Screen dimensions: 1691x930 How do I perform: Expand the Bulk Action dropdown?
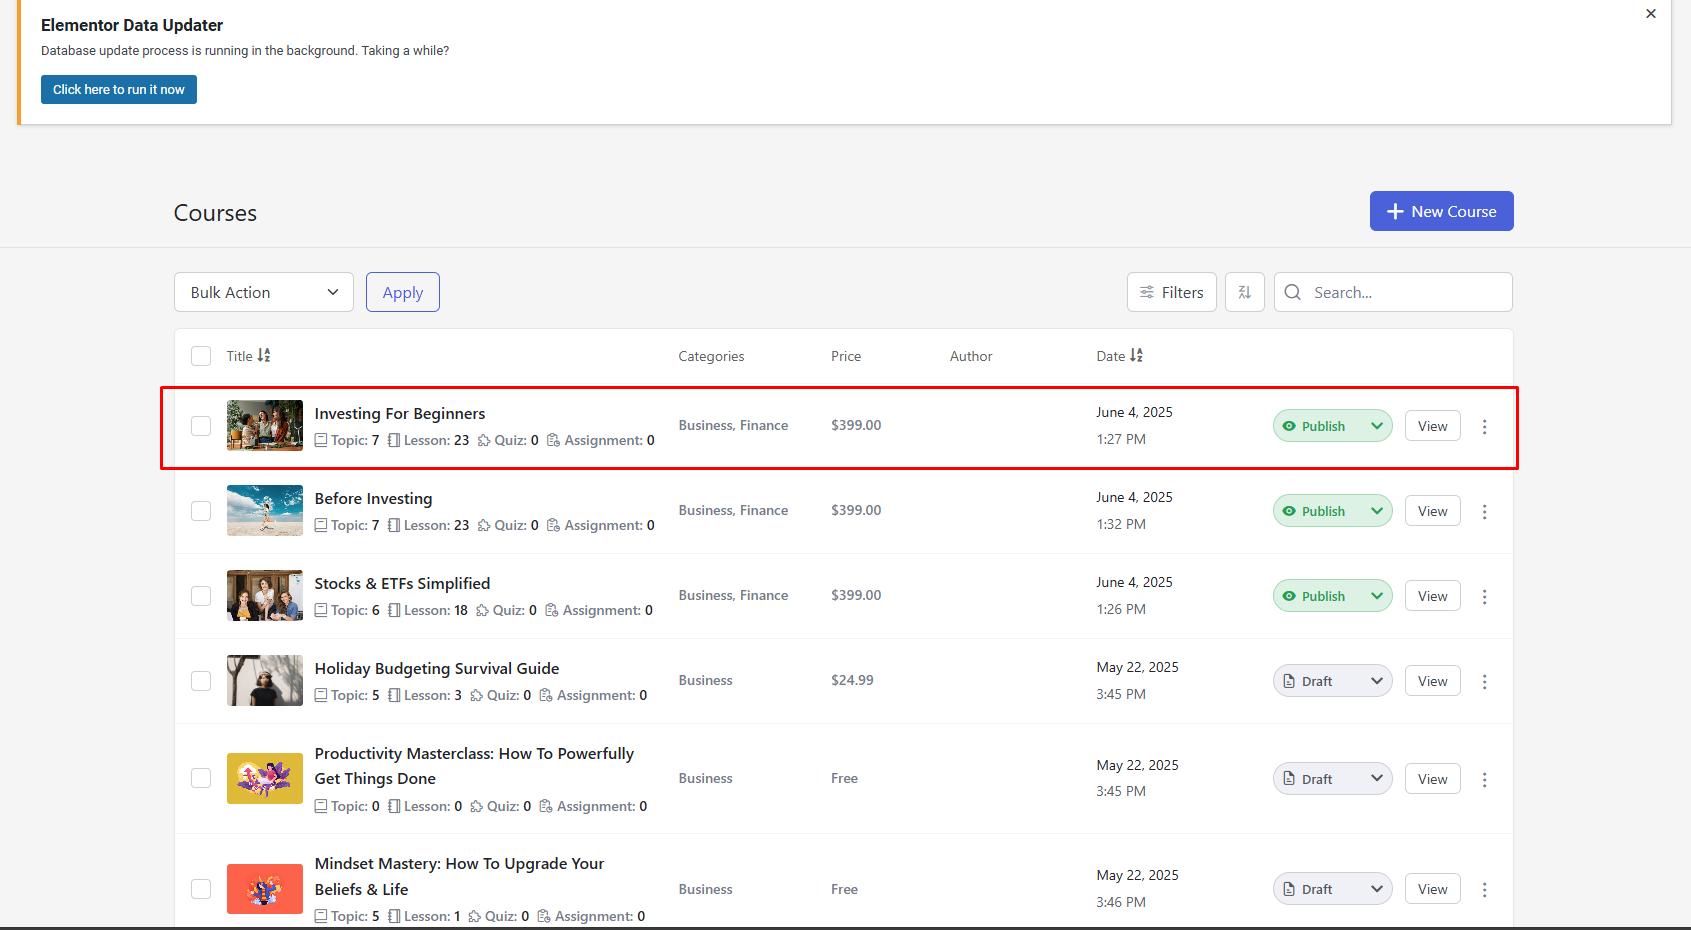pos(264,292)
